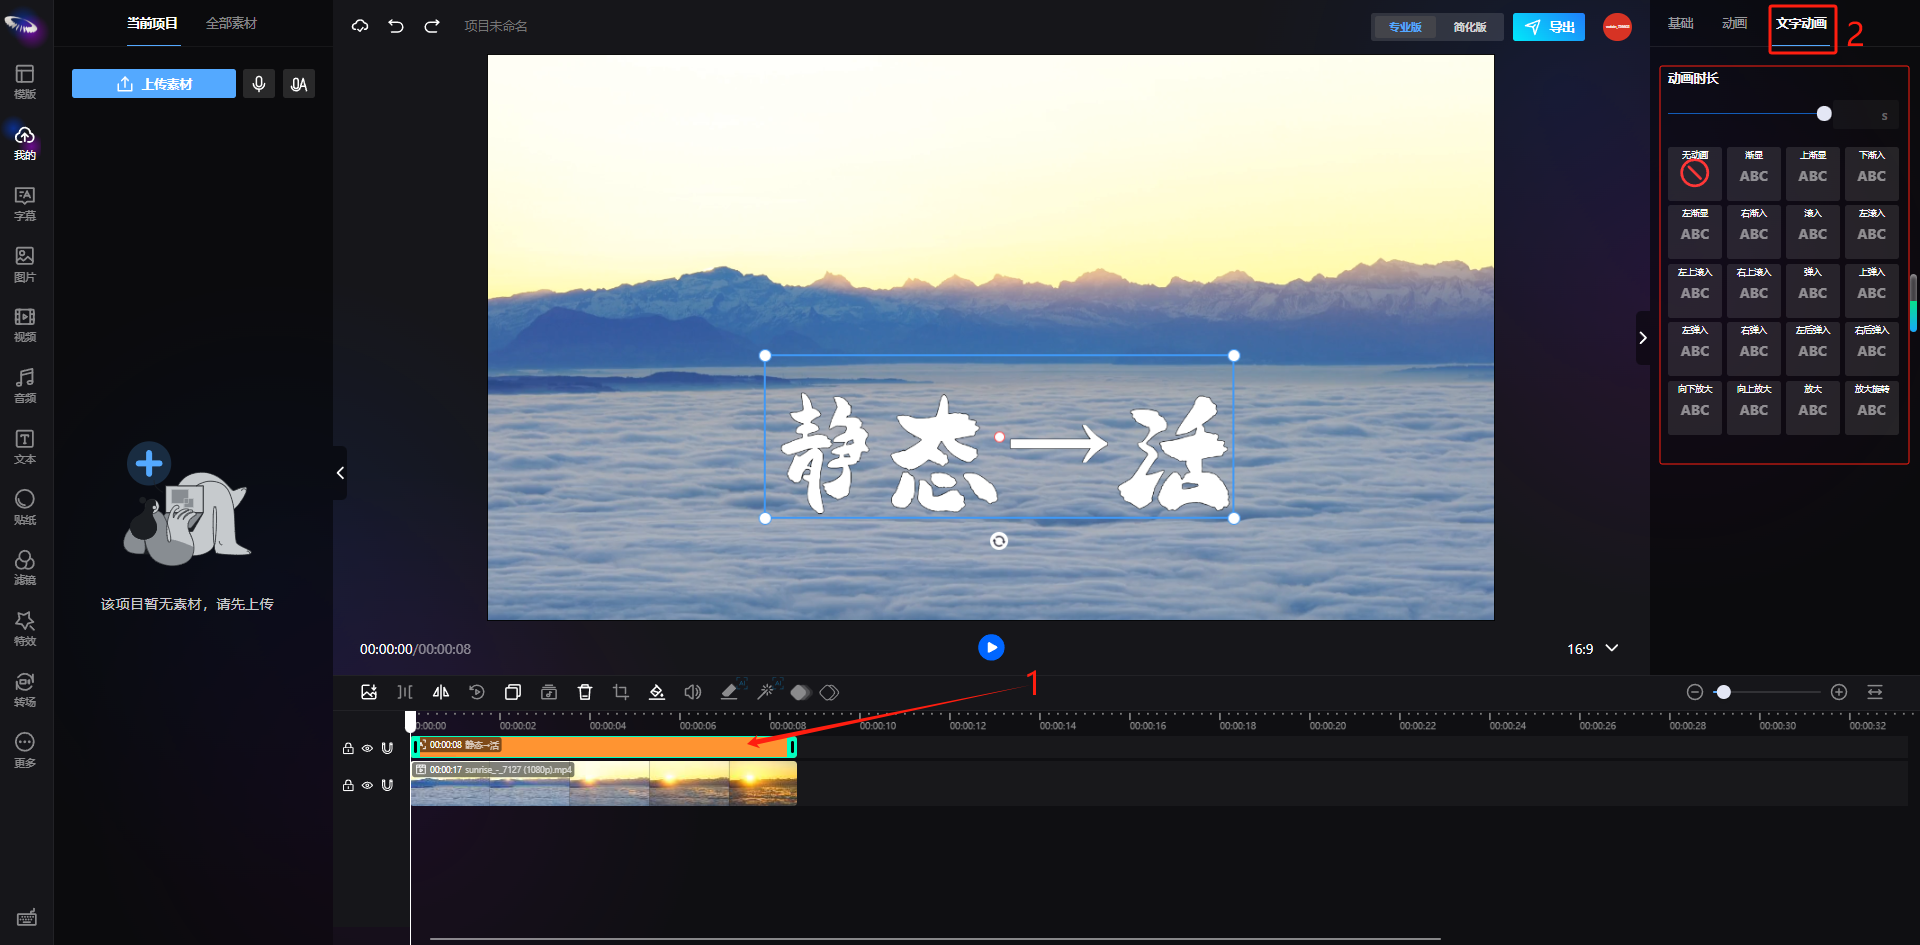Screen dimensions: 1920x945
Task: Apply the 渐显 fade-in text animation
Action: [1754, 173]
